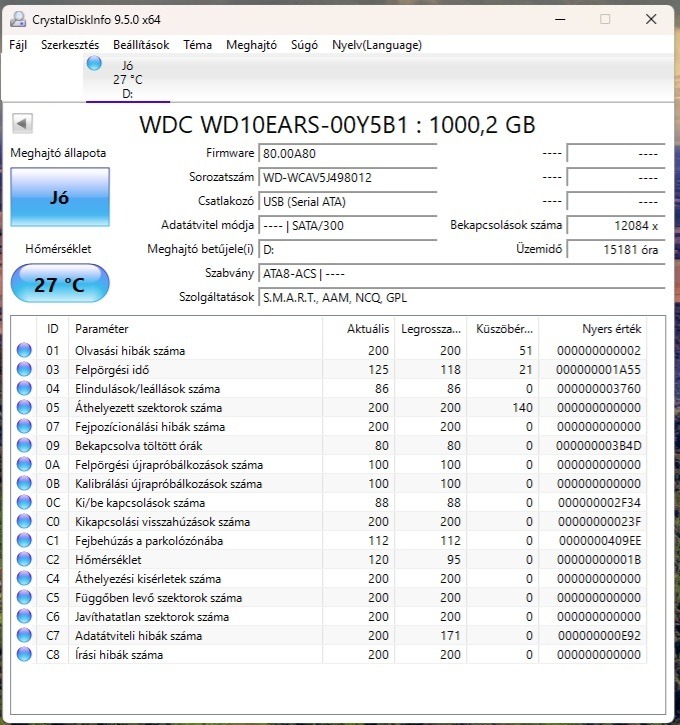Click the ID column header
680x725 pixels.
52,329
